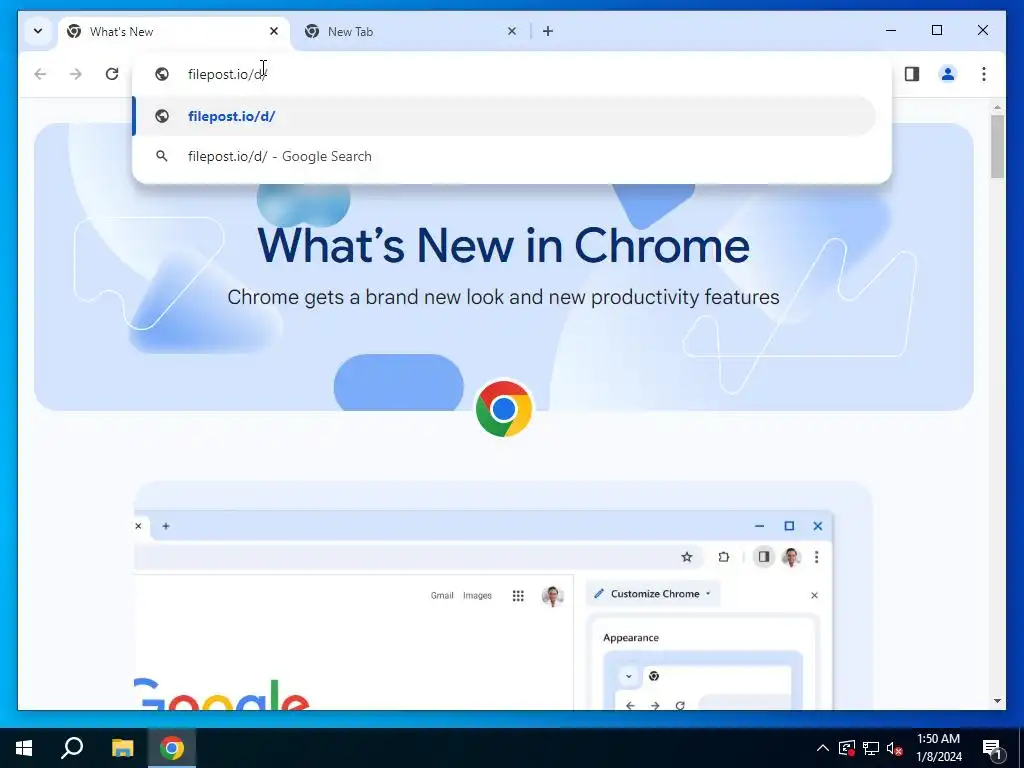The height and width of the screenshot is (768, 1024).
Task: Maximize the Chrome window
Action: pyautogui.click(x=936, y=30)
